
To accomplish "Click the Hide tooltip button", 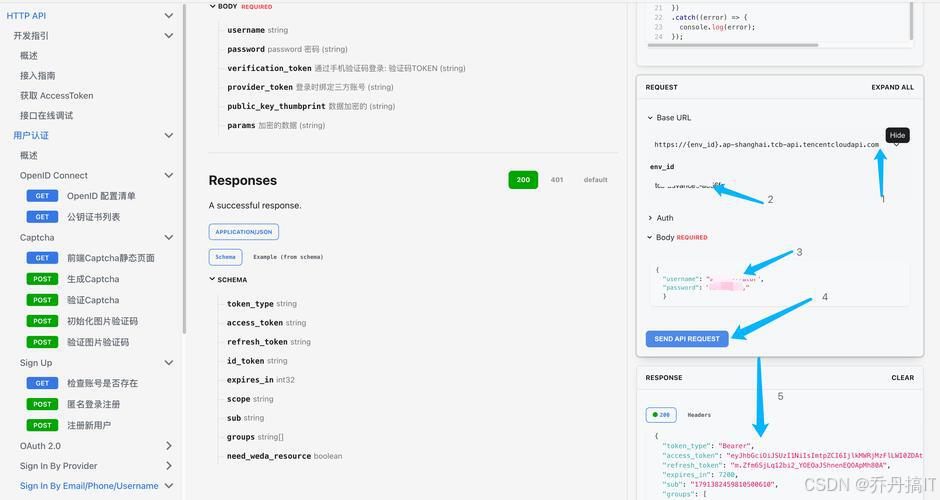I will pyautogui.click(x=897, y=135).
